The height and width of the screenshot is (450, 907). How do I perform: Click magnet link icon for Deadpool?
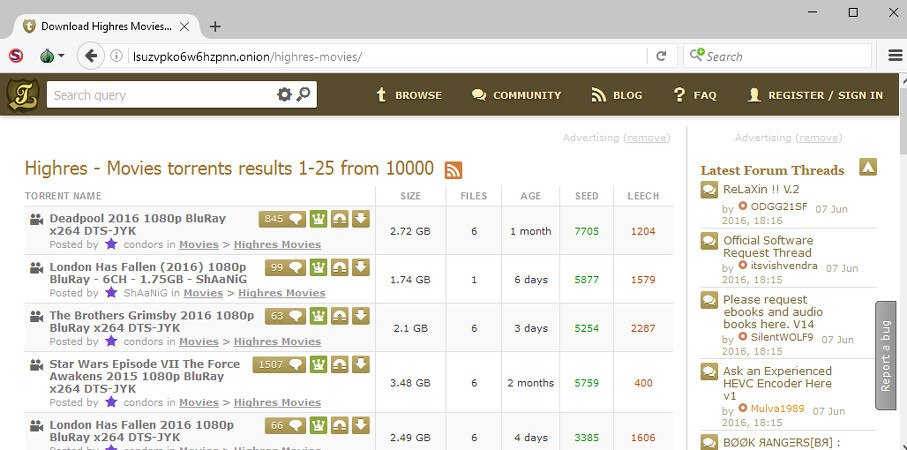pos(340,219)
